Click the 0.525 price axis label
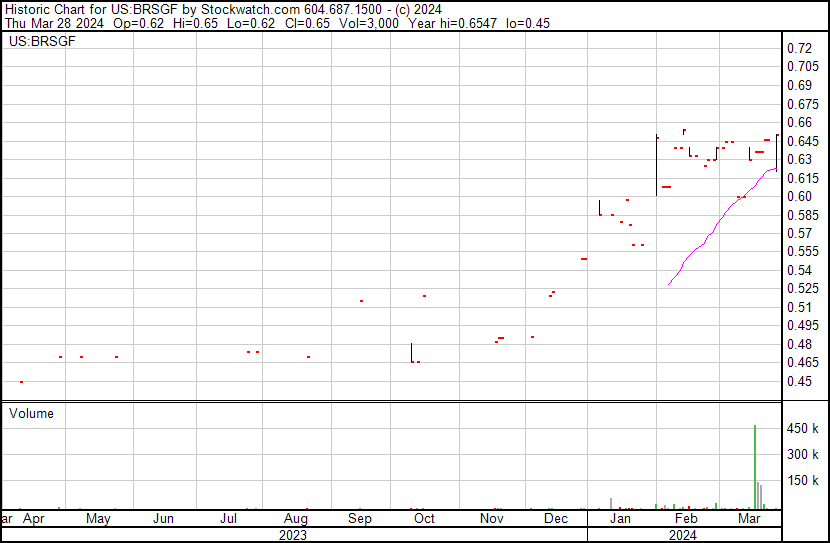This screenshot has height=543, width=830. (802, 289)
